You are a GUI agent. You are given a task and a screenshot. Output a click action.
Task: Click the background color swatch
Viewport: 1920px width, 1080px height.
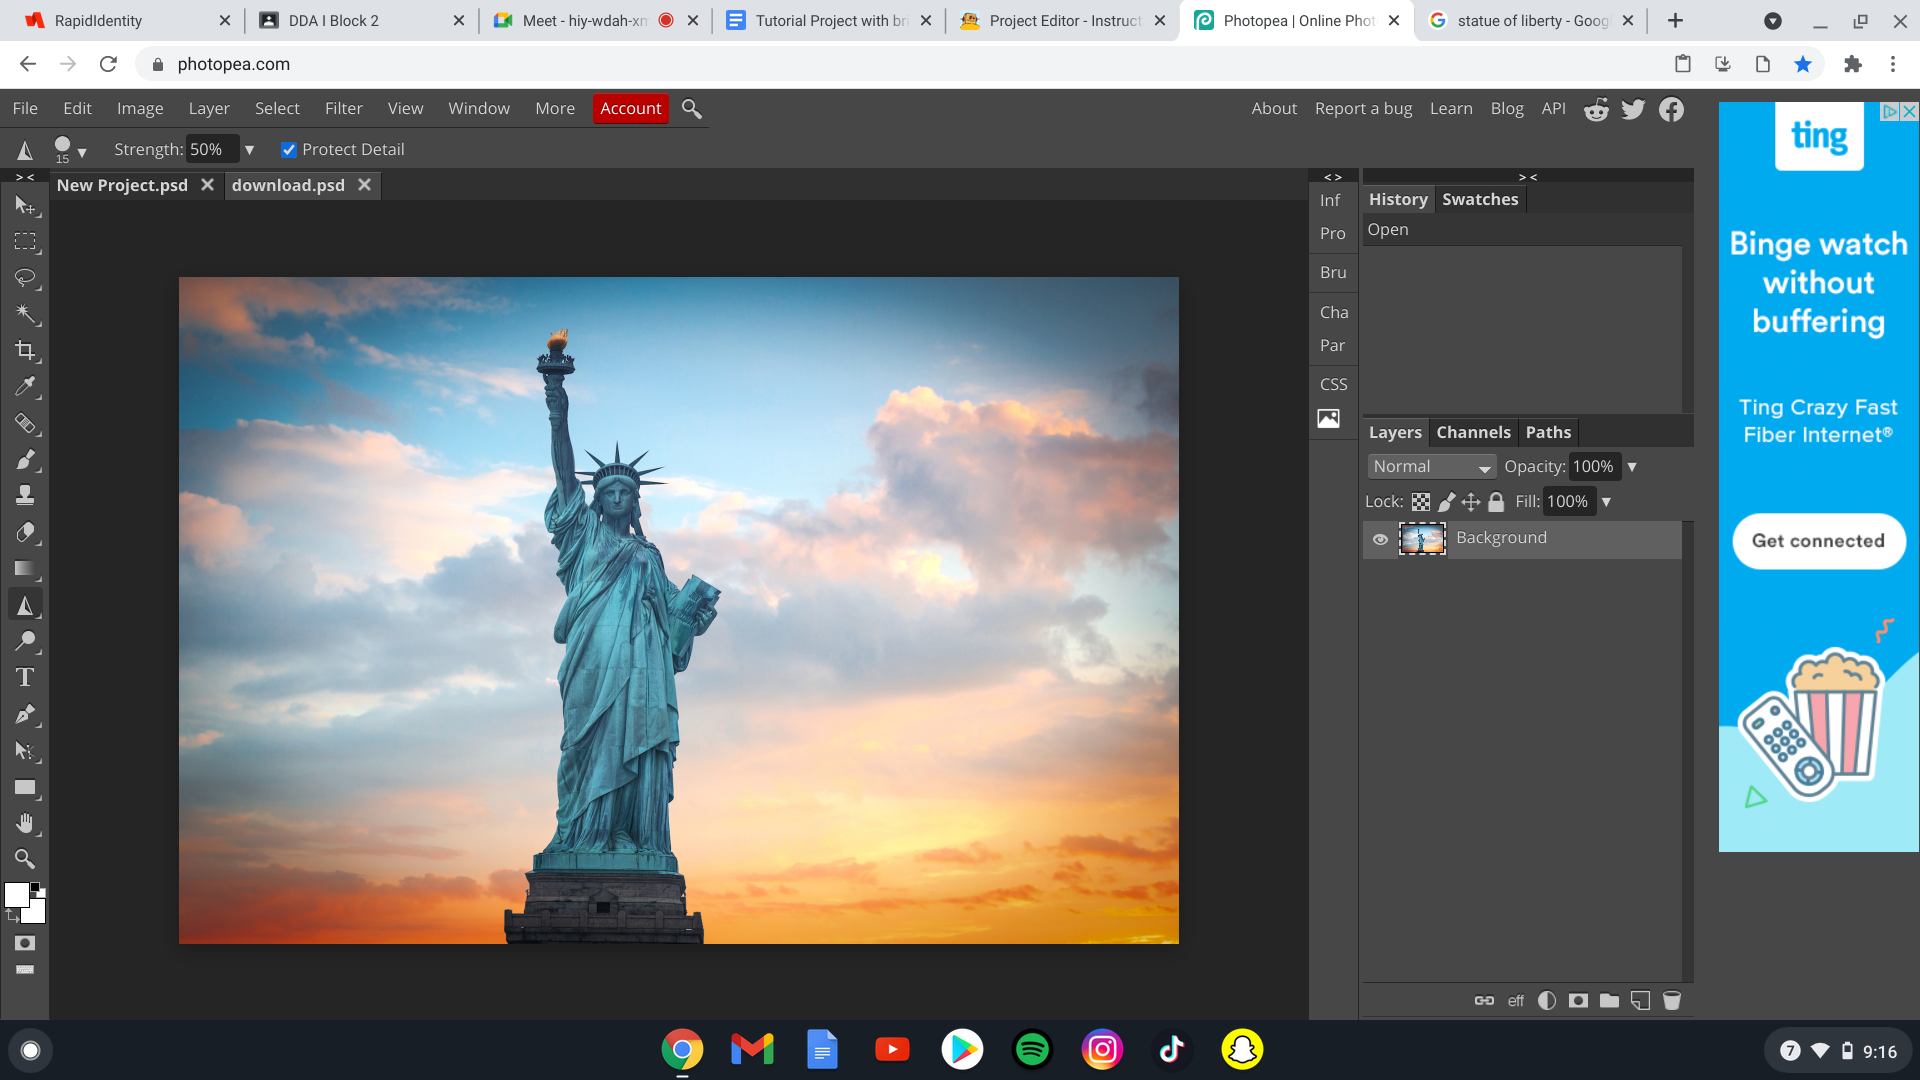pos(37,913)
